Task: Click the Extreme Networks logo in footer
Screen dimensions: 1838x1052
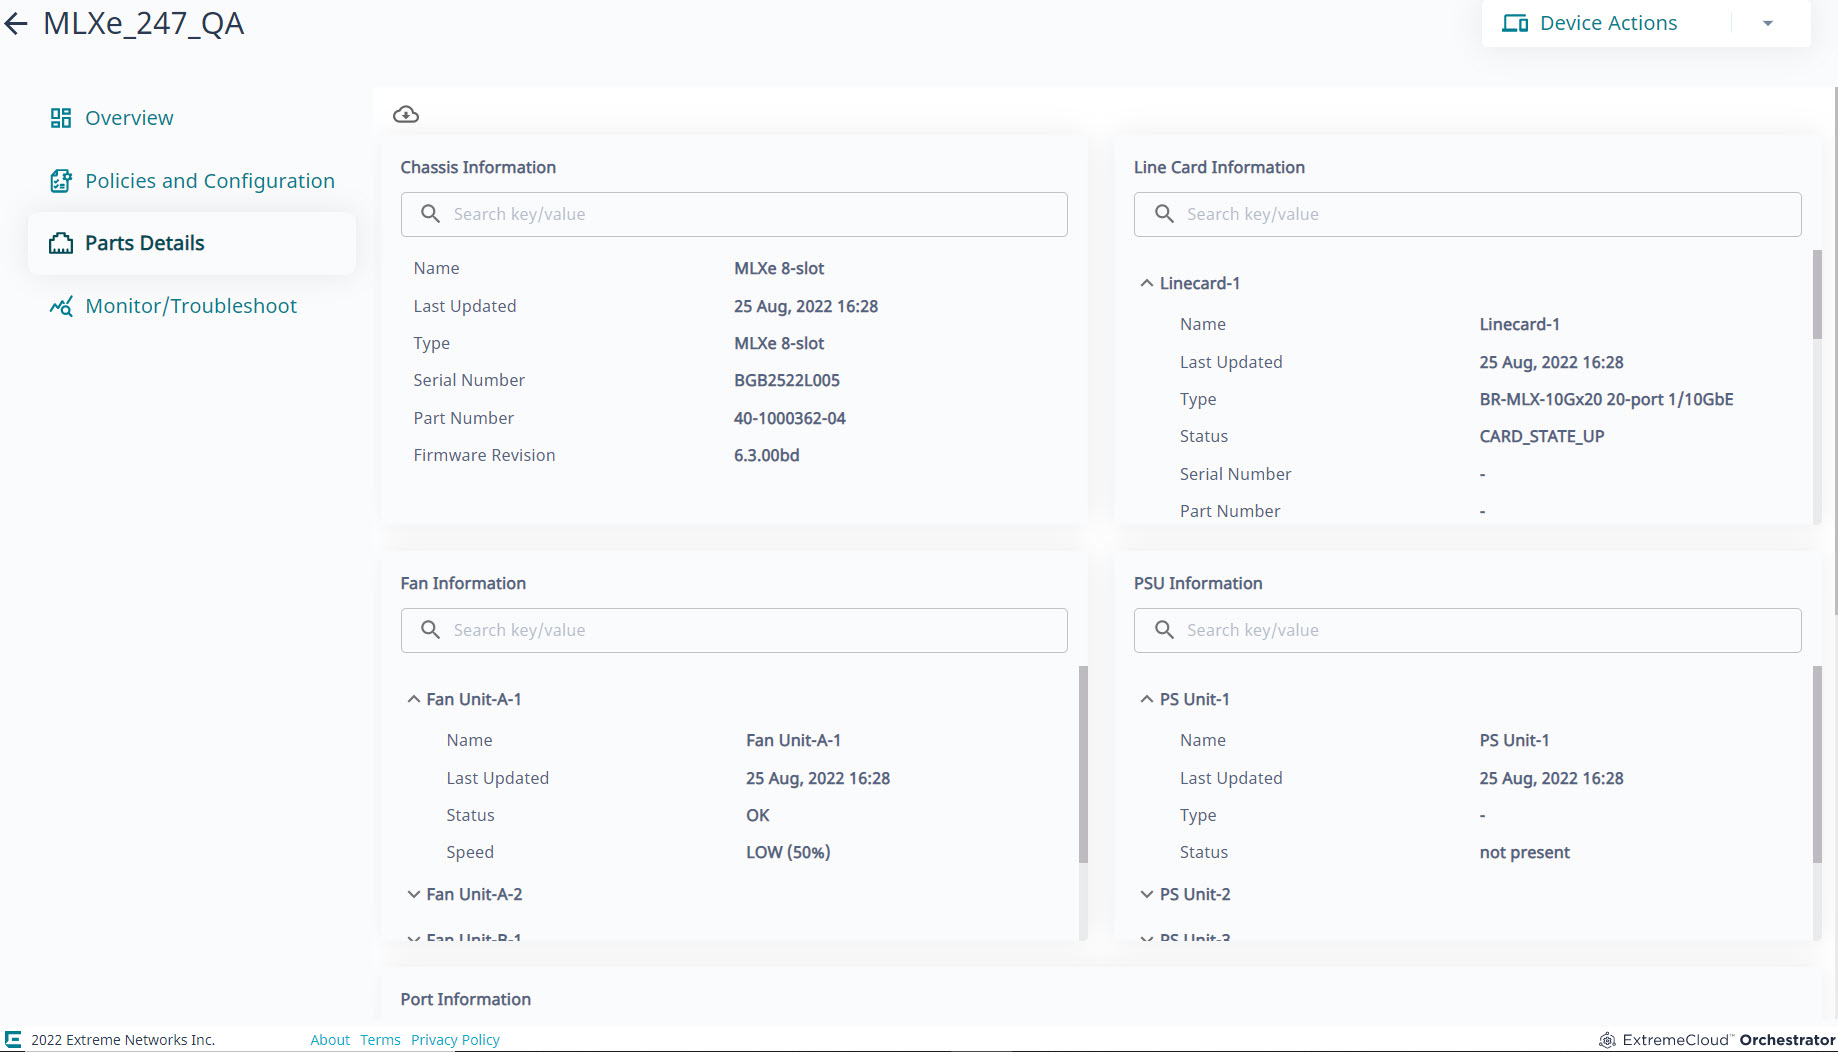Action: [x=13, y=1040]
